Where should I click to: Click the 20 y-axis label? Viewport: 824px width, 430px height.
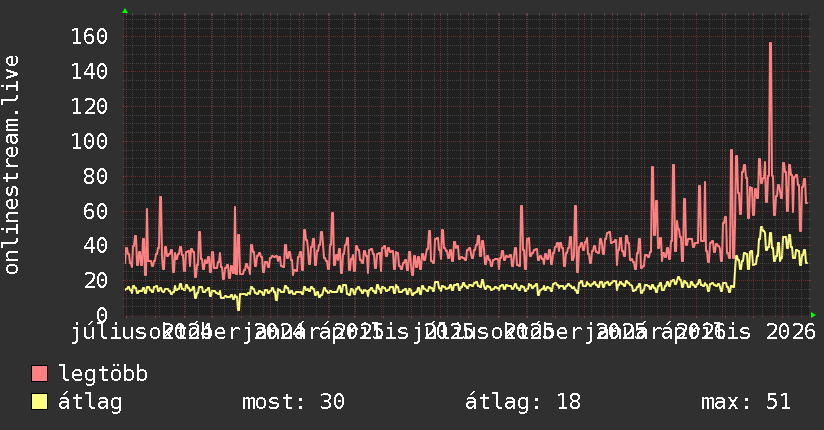[x=96, y=280]
